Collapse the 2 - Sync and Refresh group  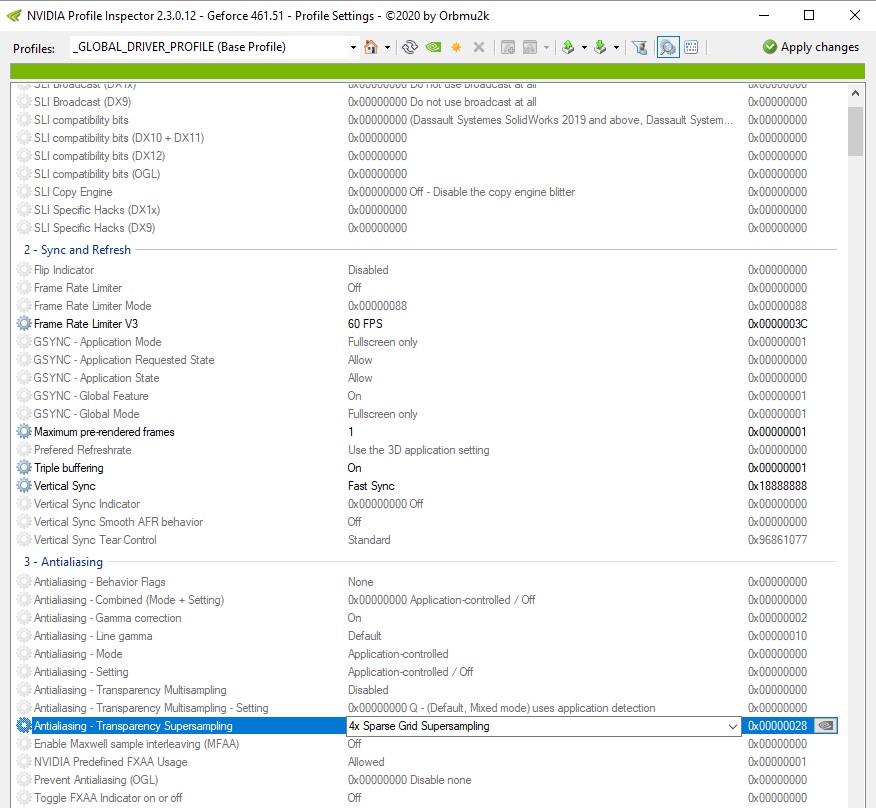click(x=77, y=250)
